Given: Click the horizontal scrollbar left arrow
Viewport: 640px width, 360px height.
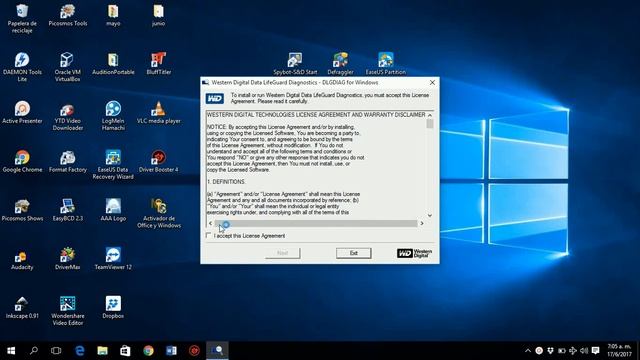Looking at the screenshot, I should [x=210, y=223].
